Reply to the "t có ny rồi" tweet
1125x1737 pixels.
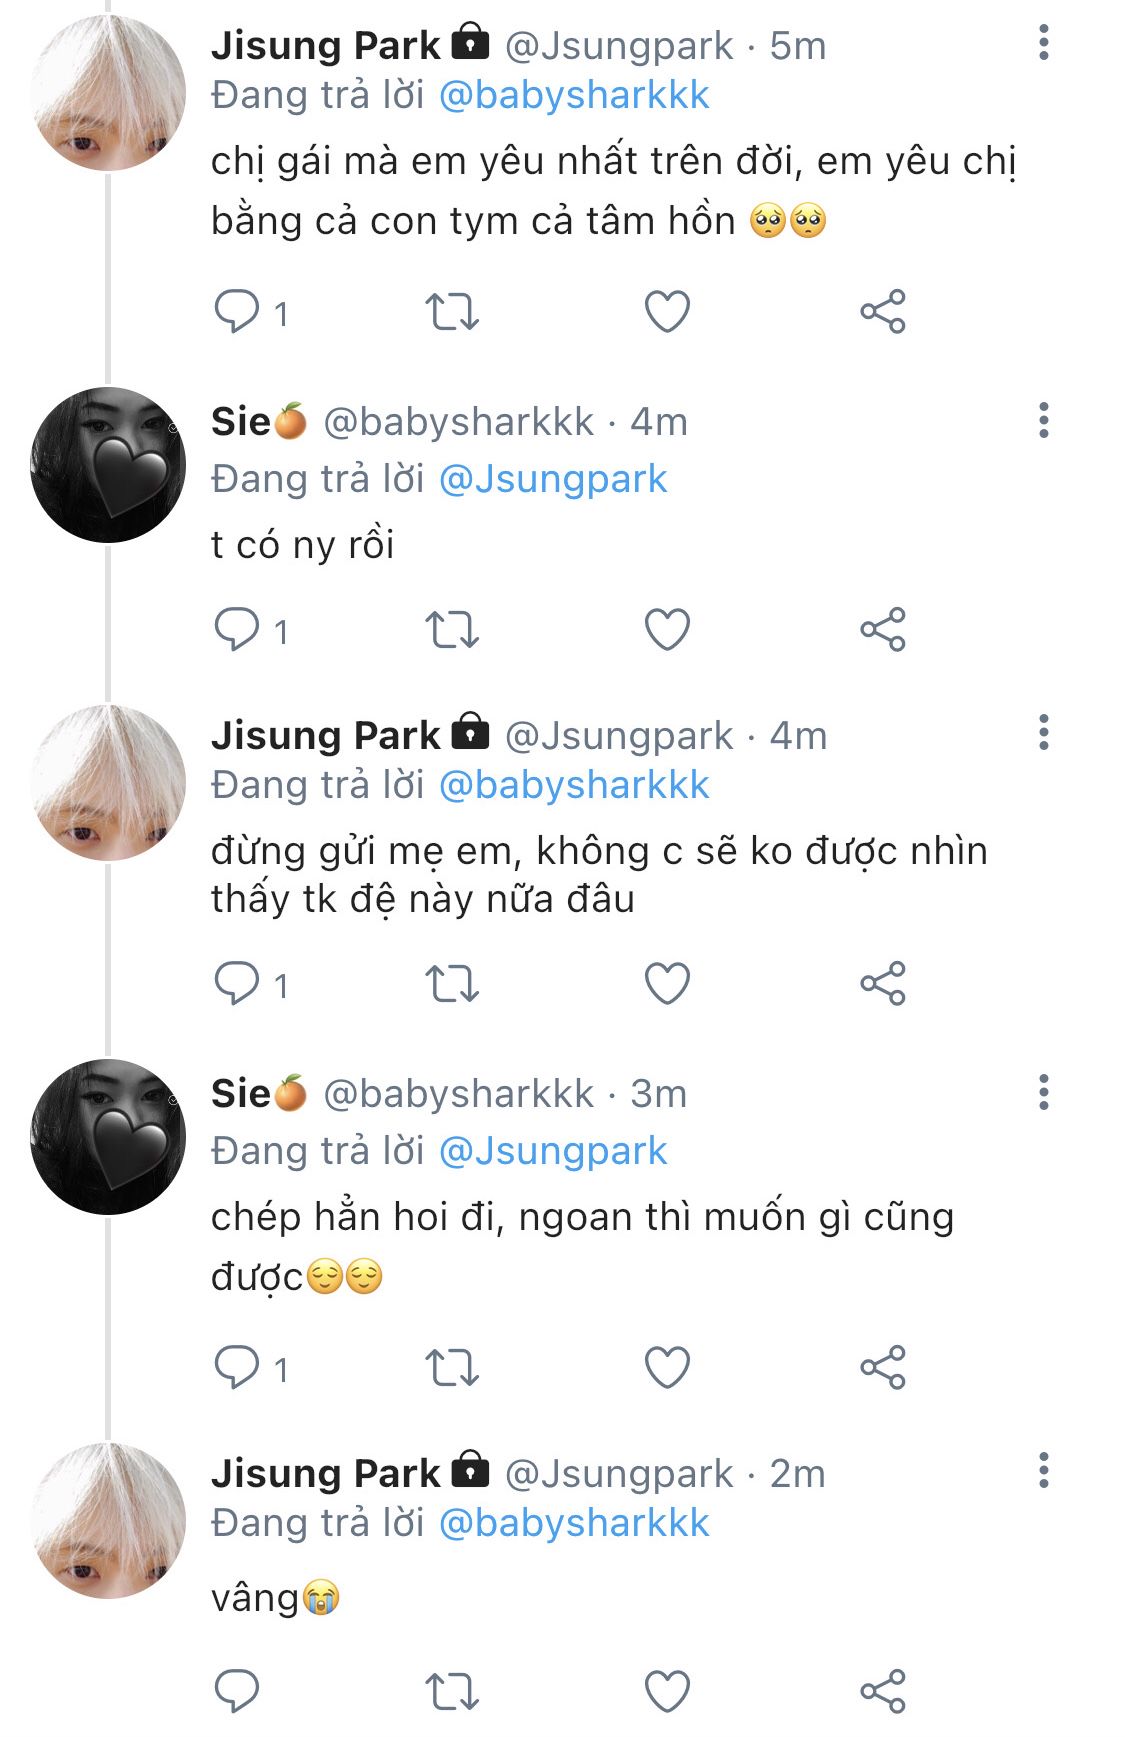pyautogui.click(x=237, y=630)
